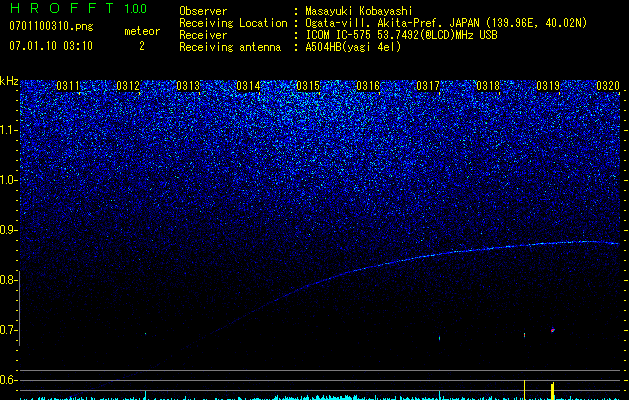Click the 0319 time marker
The height and width of the screenshot is (400, 629).
(548, 86)
